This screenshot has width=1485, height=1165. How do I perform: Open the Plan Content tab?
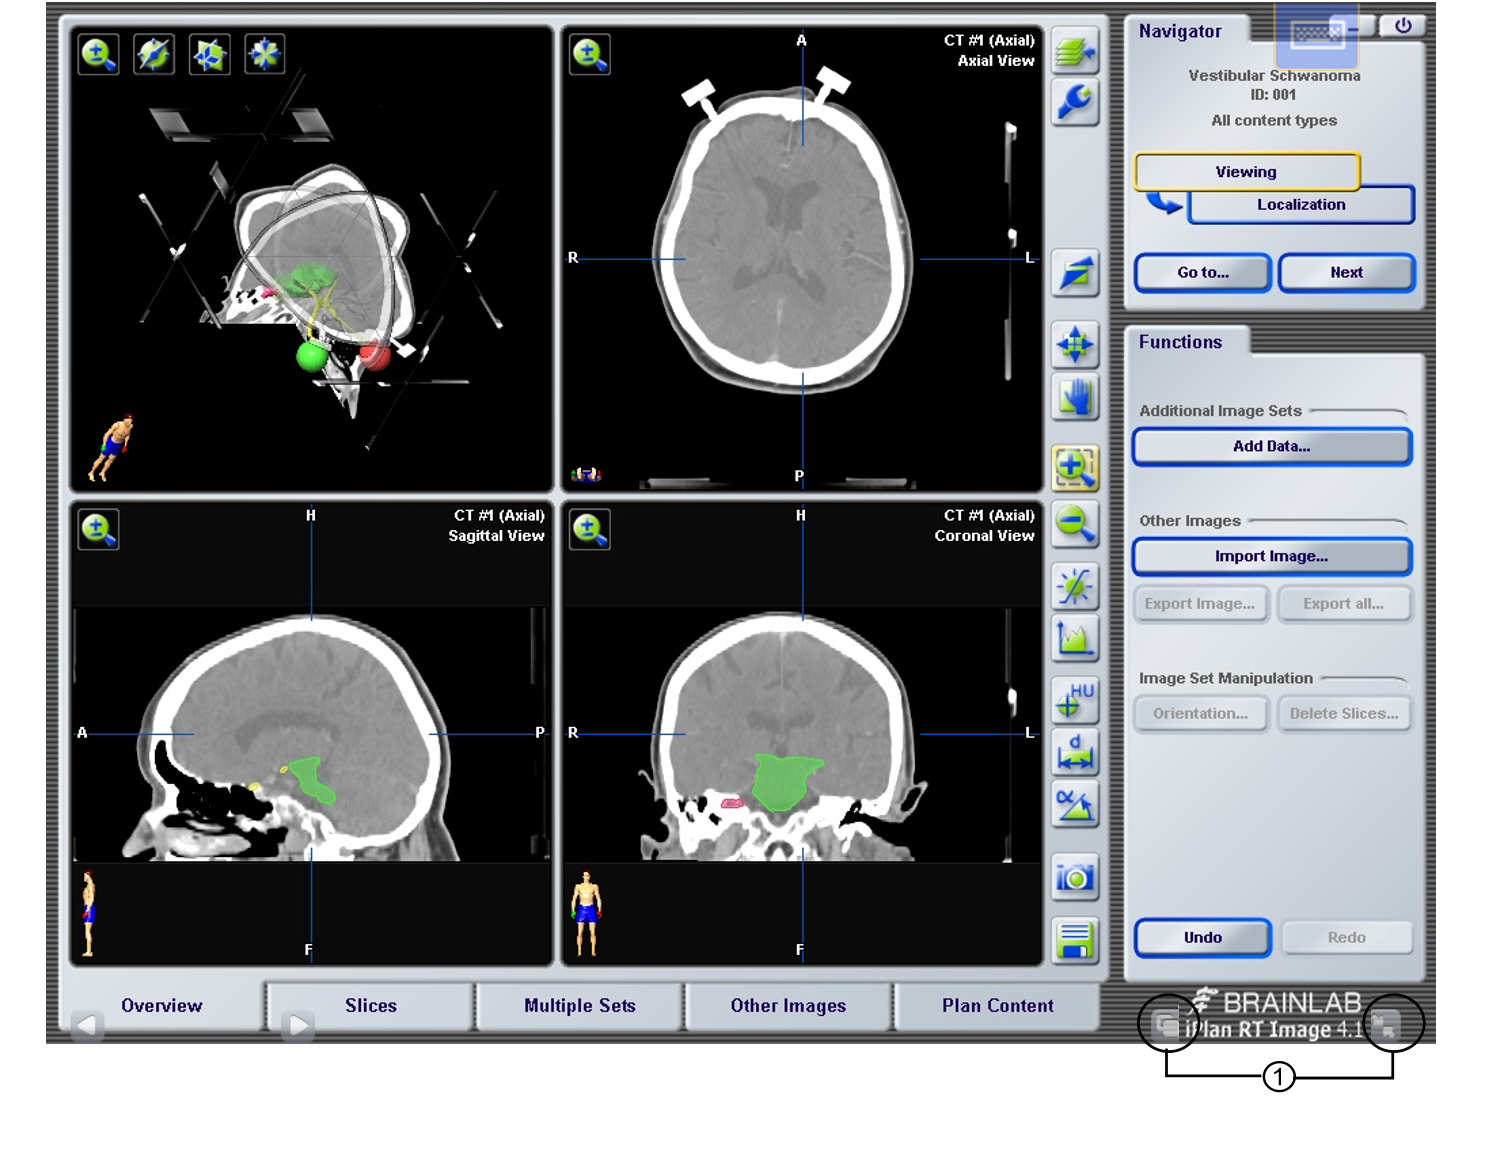point(997,1005)
